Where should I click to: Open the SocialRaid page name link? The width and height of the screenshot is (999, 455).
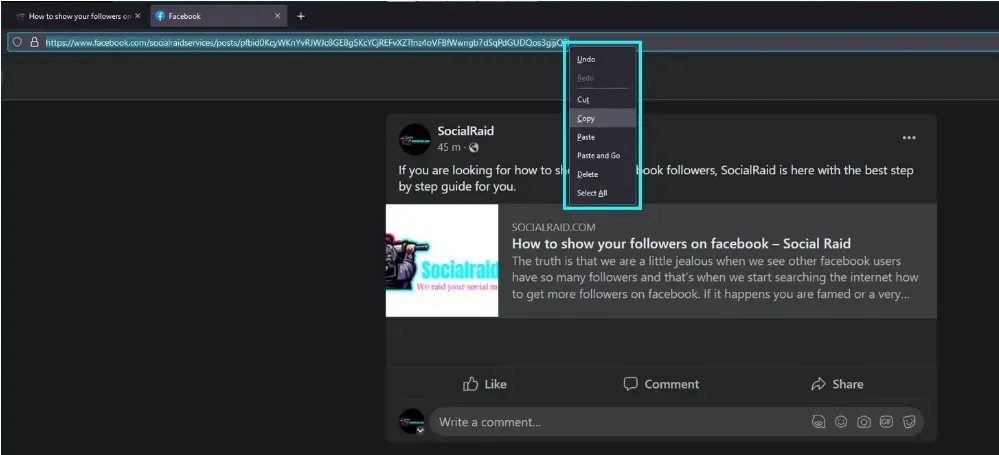pyautogui.click(x=465, y=131)
